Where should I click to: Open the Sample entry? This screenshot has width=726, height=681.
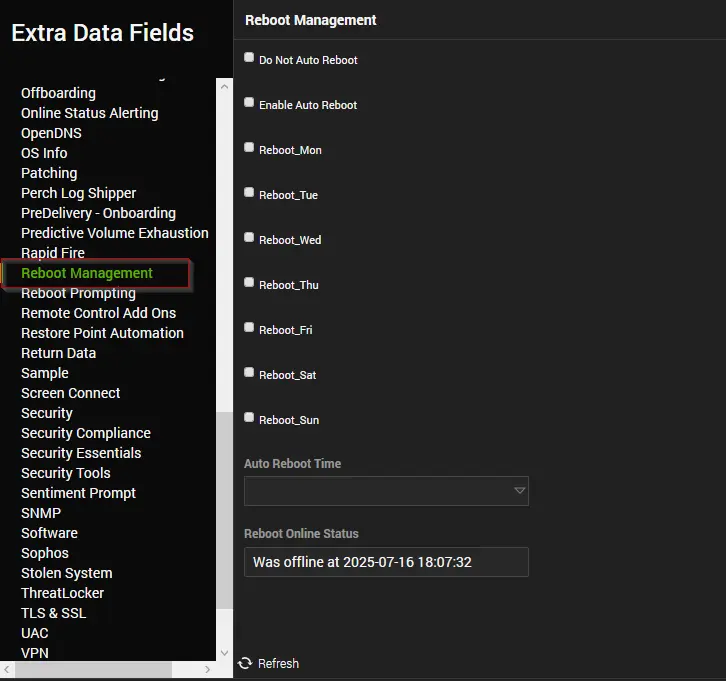(45, 373)
